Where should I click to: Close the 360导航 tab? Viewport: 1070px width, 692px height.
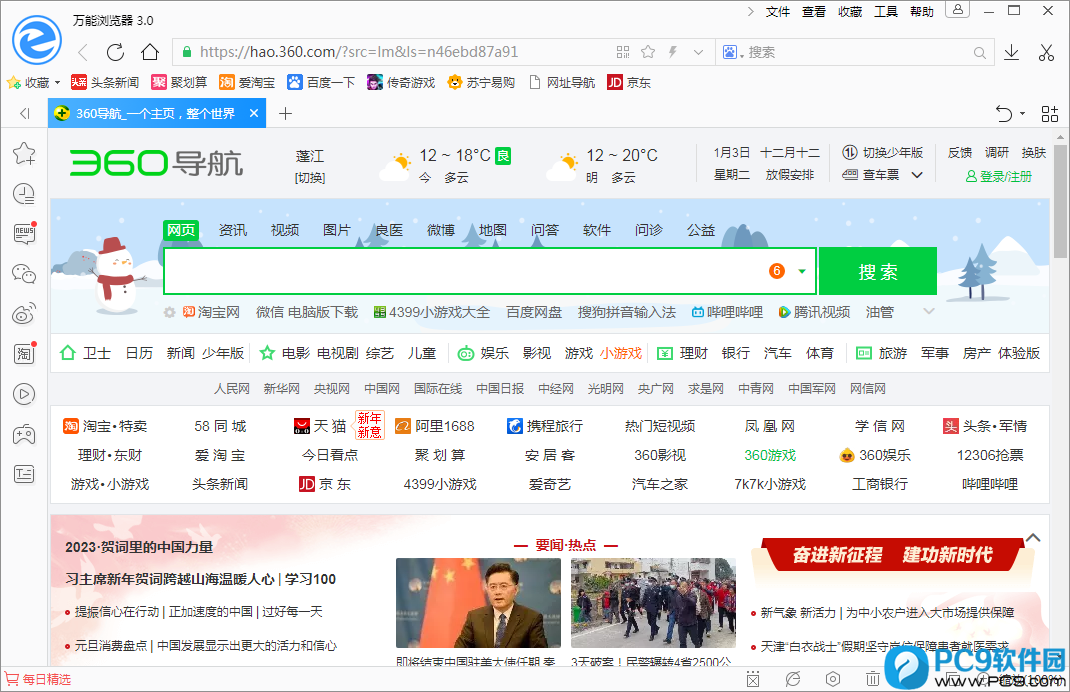click(x=254, y=113)
